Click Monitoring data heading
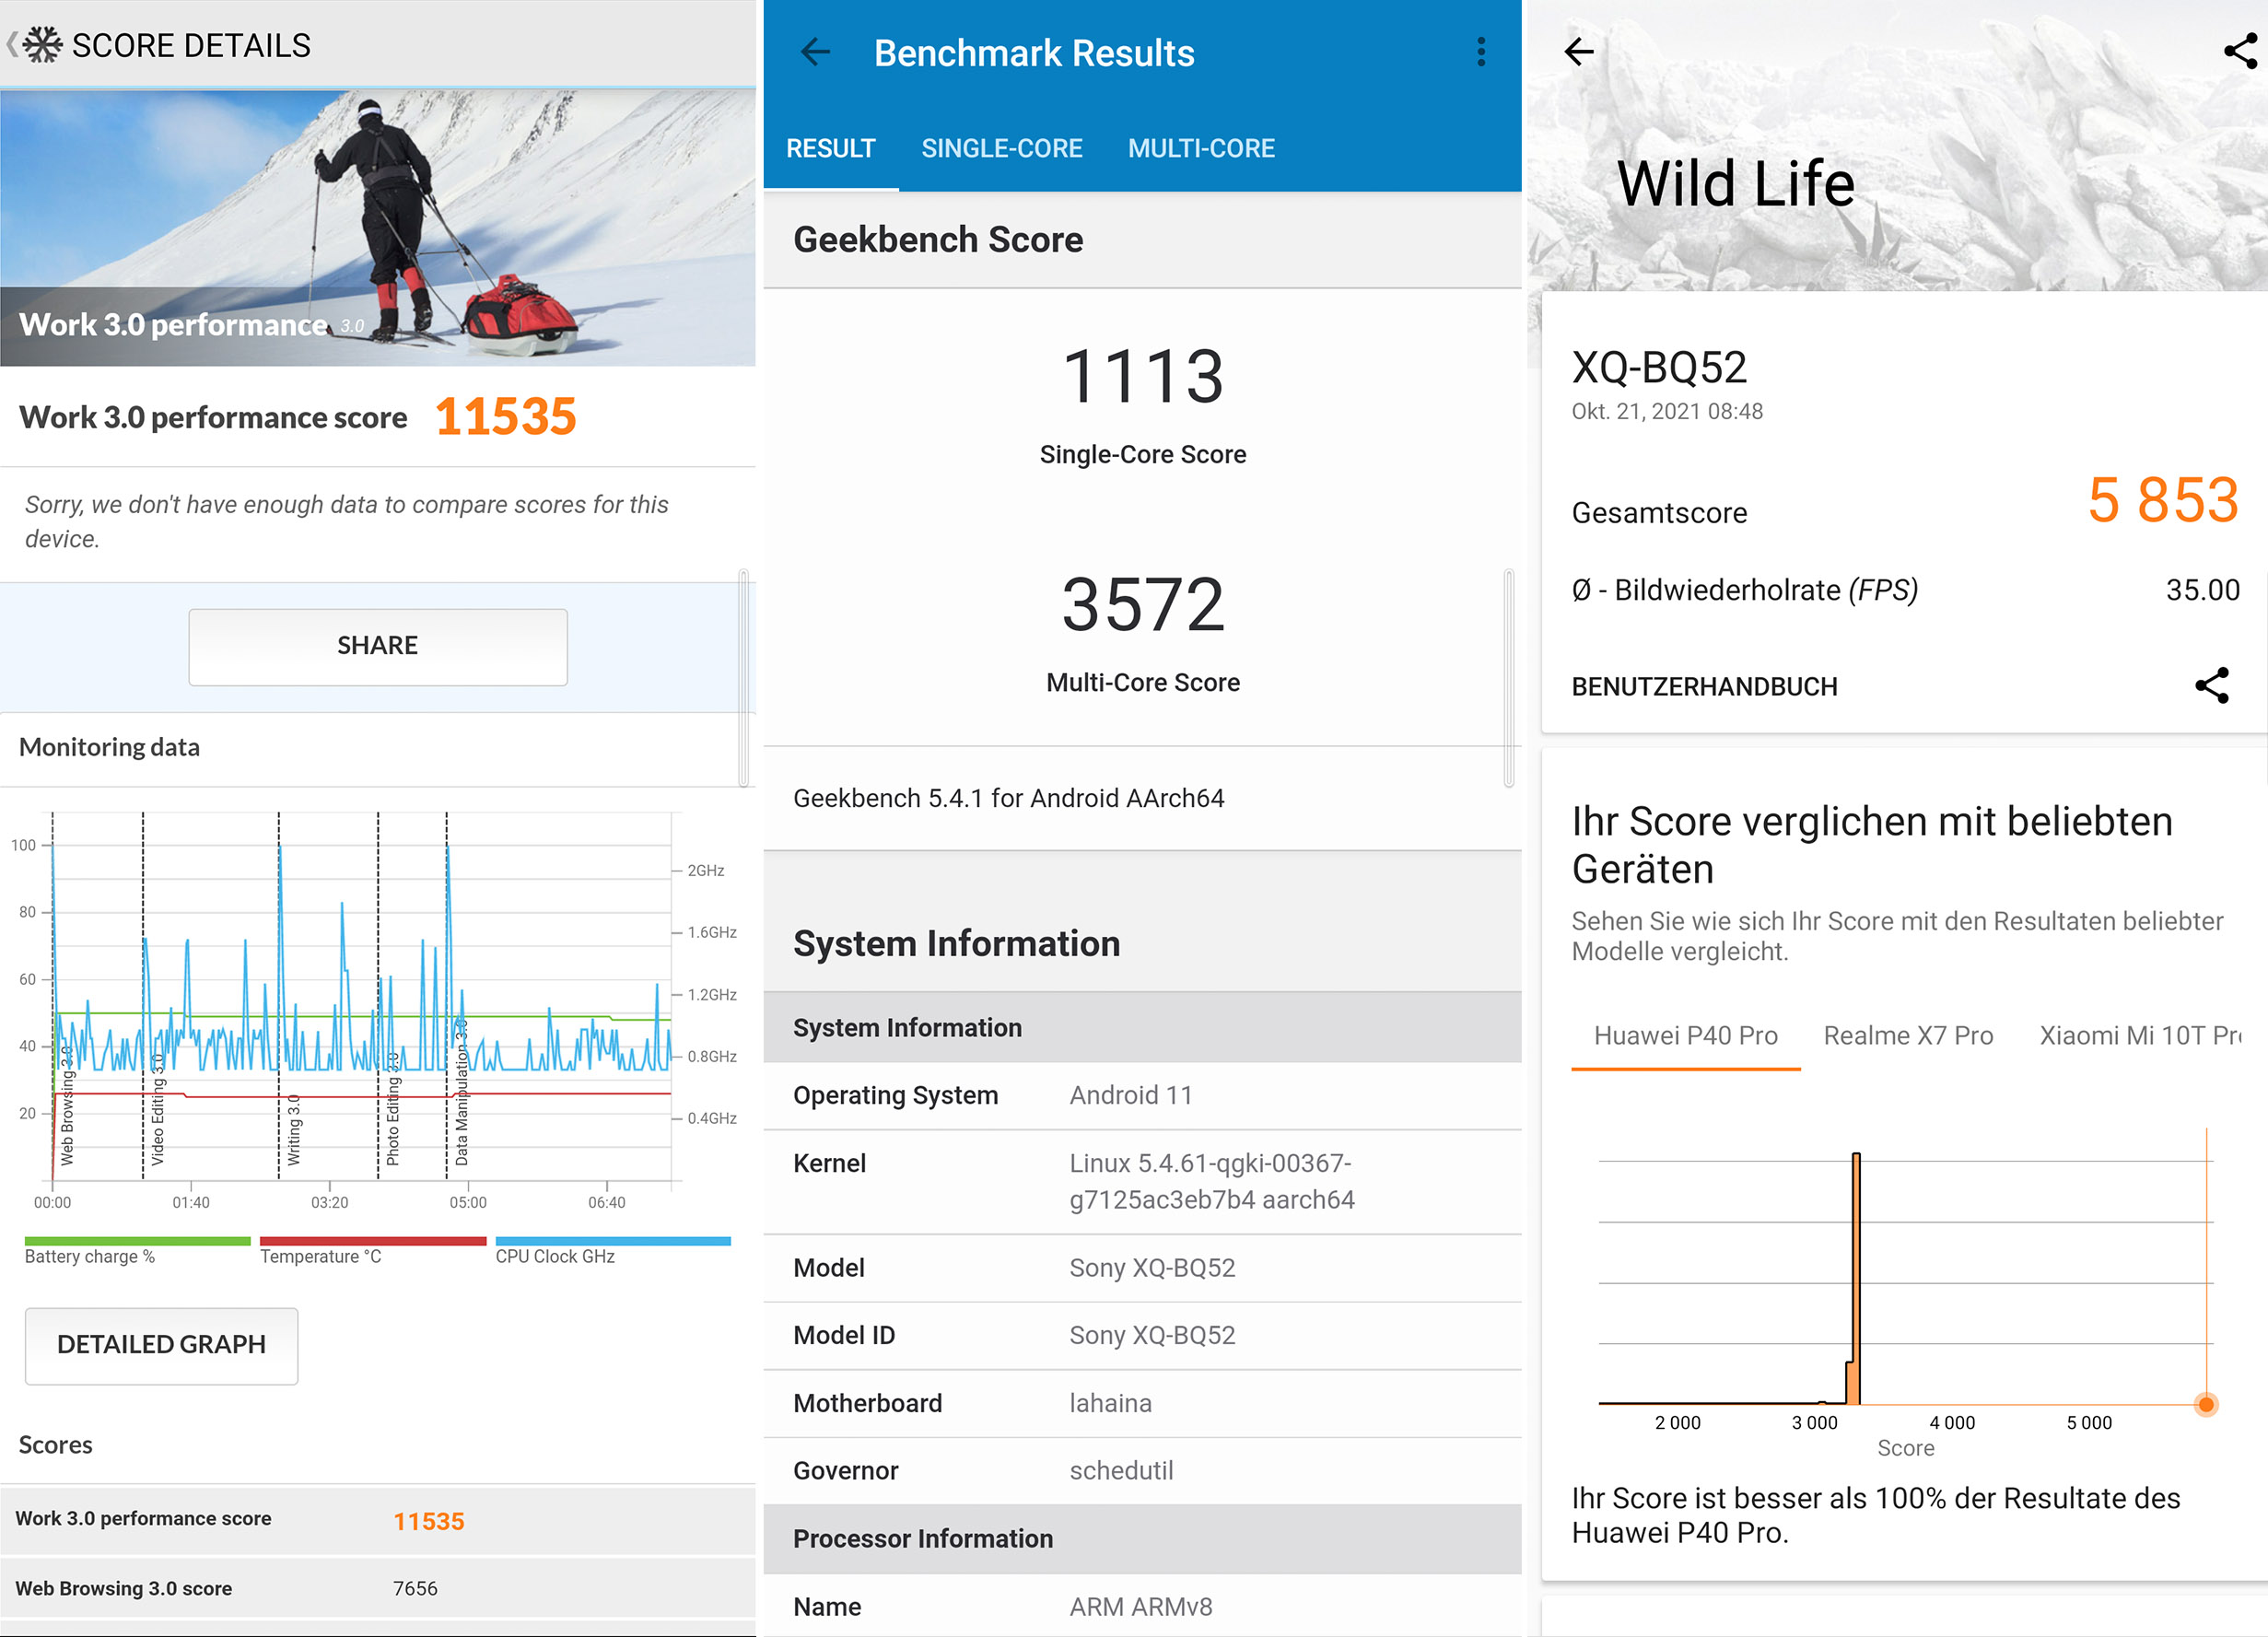The image size is (2268, 1637). (x=110, y=748)
